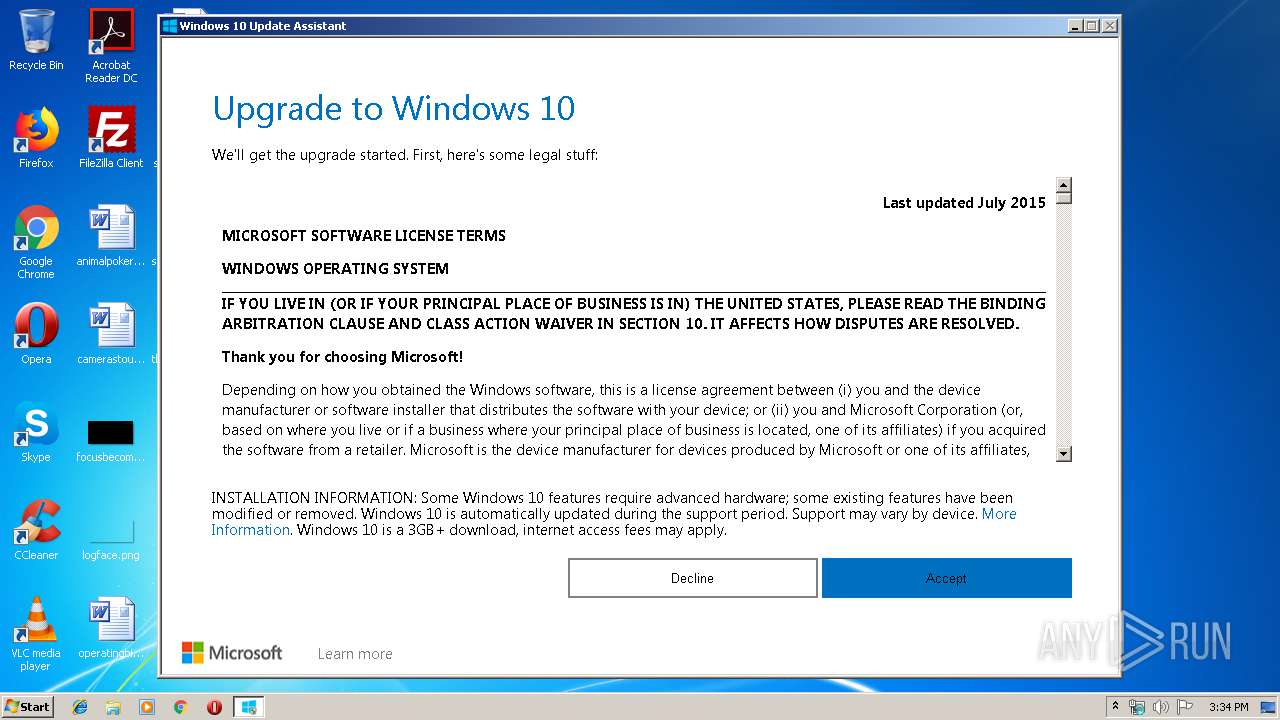Image resolution: width=1280 pixels, height=720 pixels.
Task: Click the MICROSOFT SOFTWARE LICENSE TERMS heading
Action: (x=364, y=236)
